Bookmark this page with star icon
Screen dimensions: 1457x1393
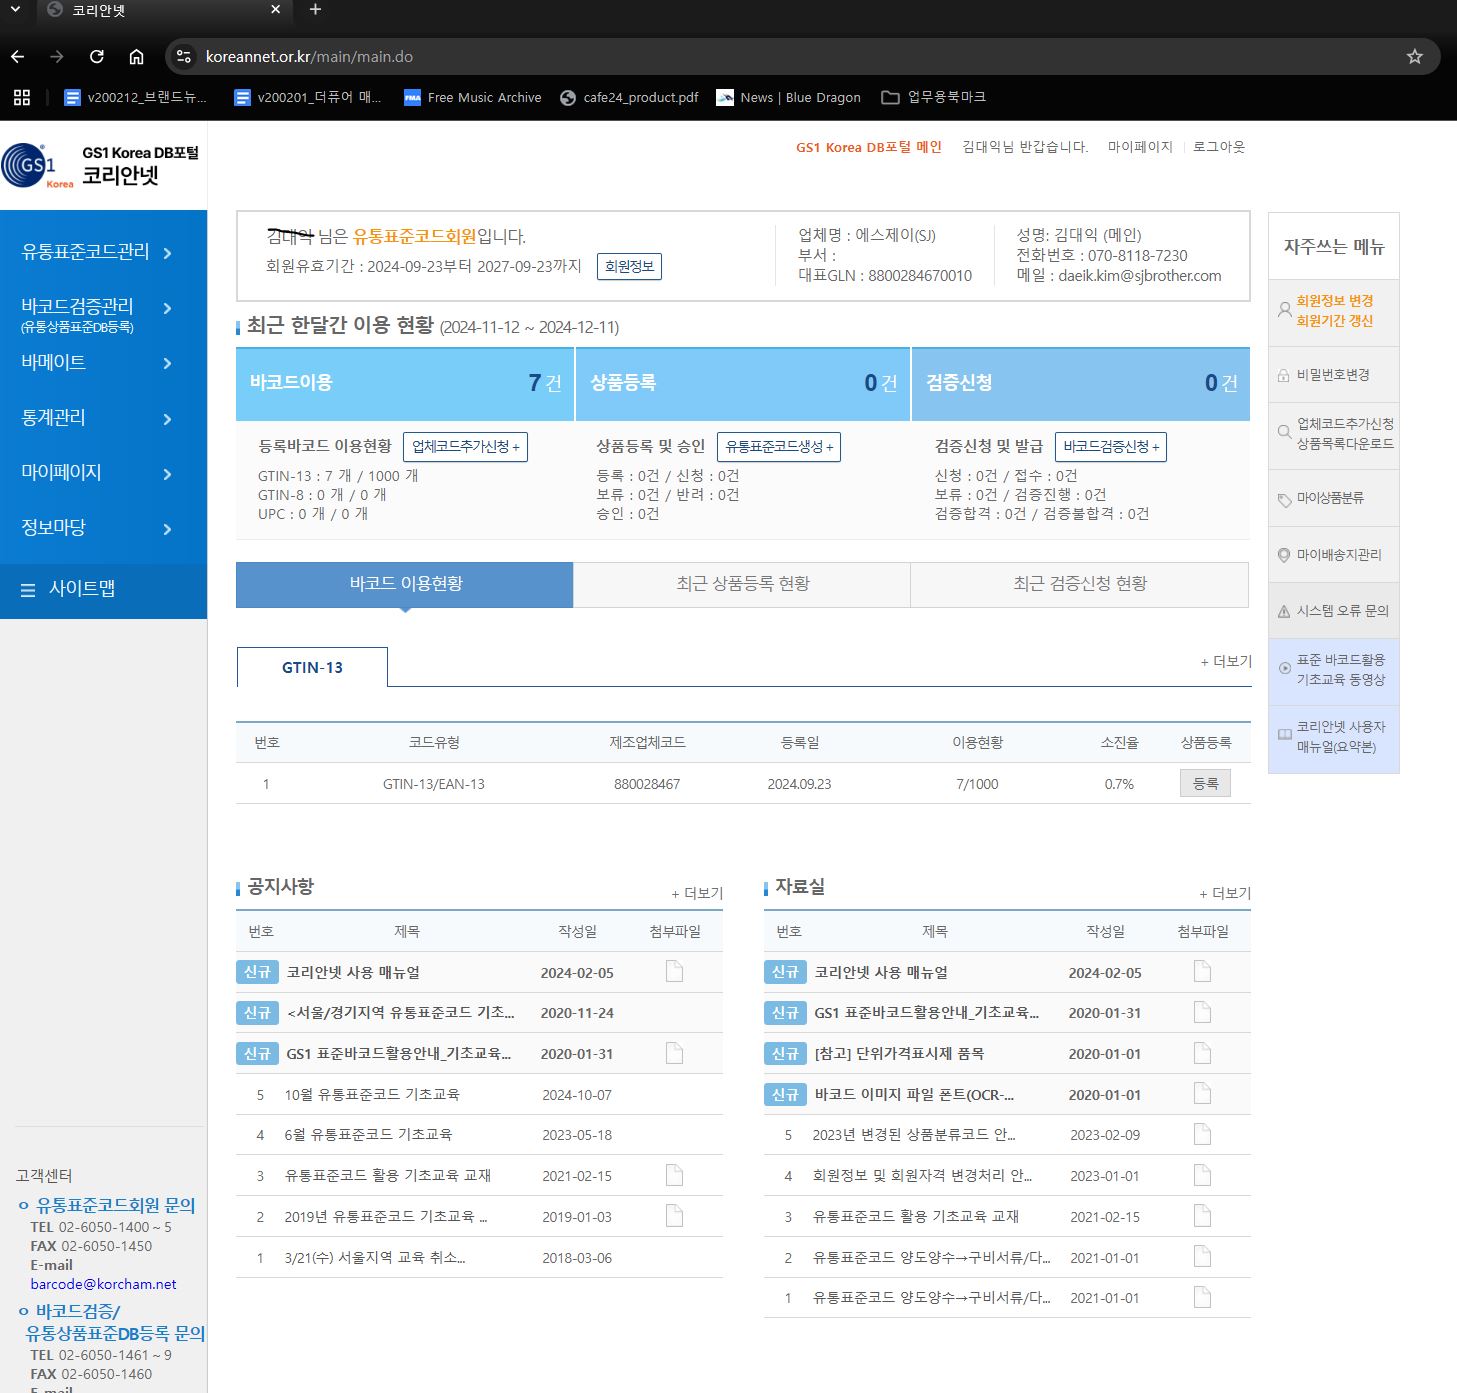[x=1414, y=57]
